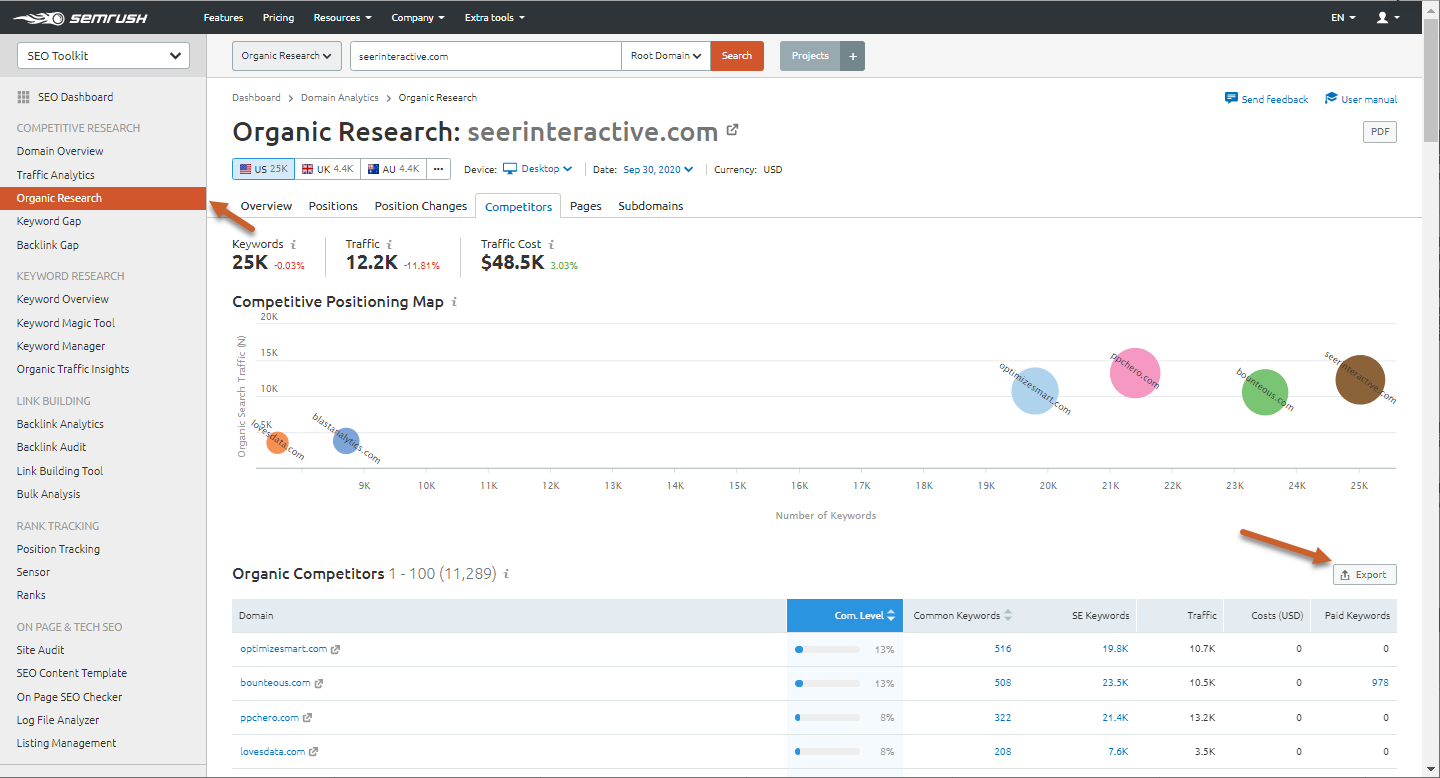Open the Root Domain dropdown
Screen dimensions: 1440x778
coord(665,56)
